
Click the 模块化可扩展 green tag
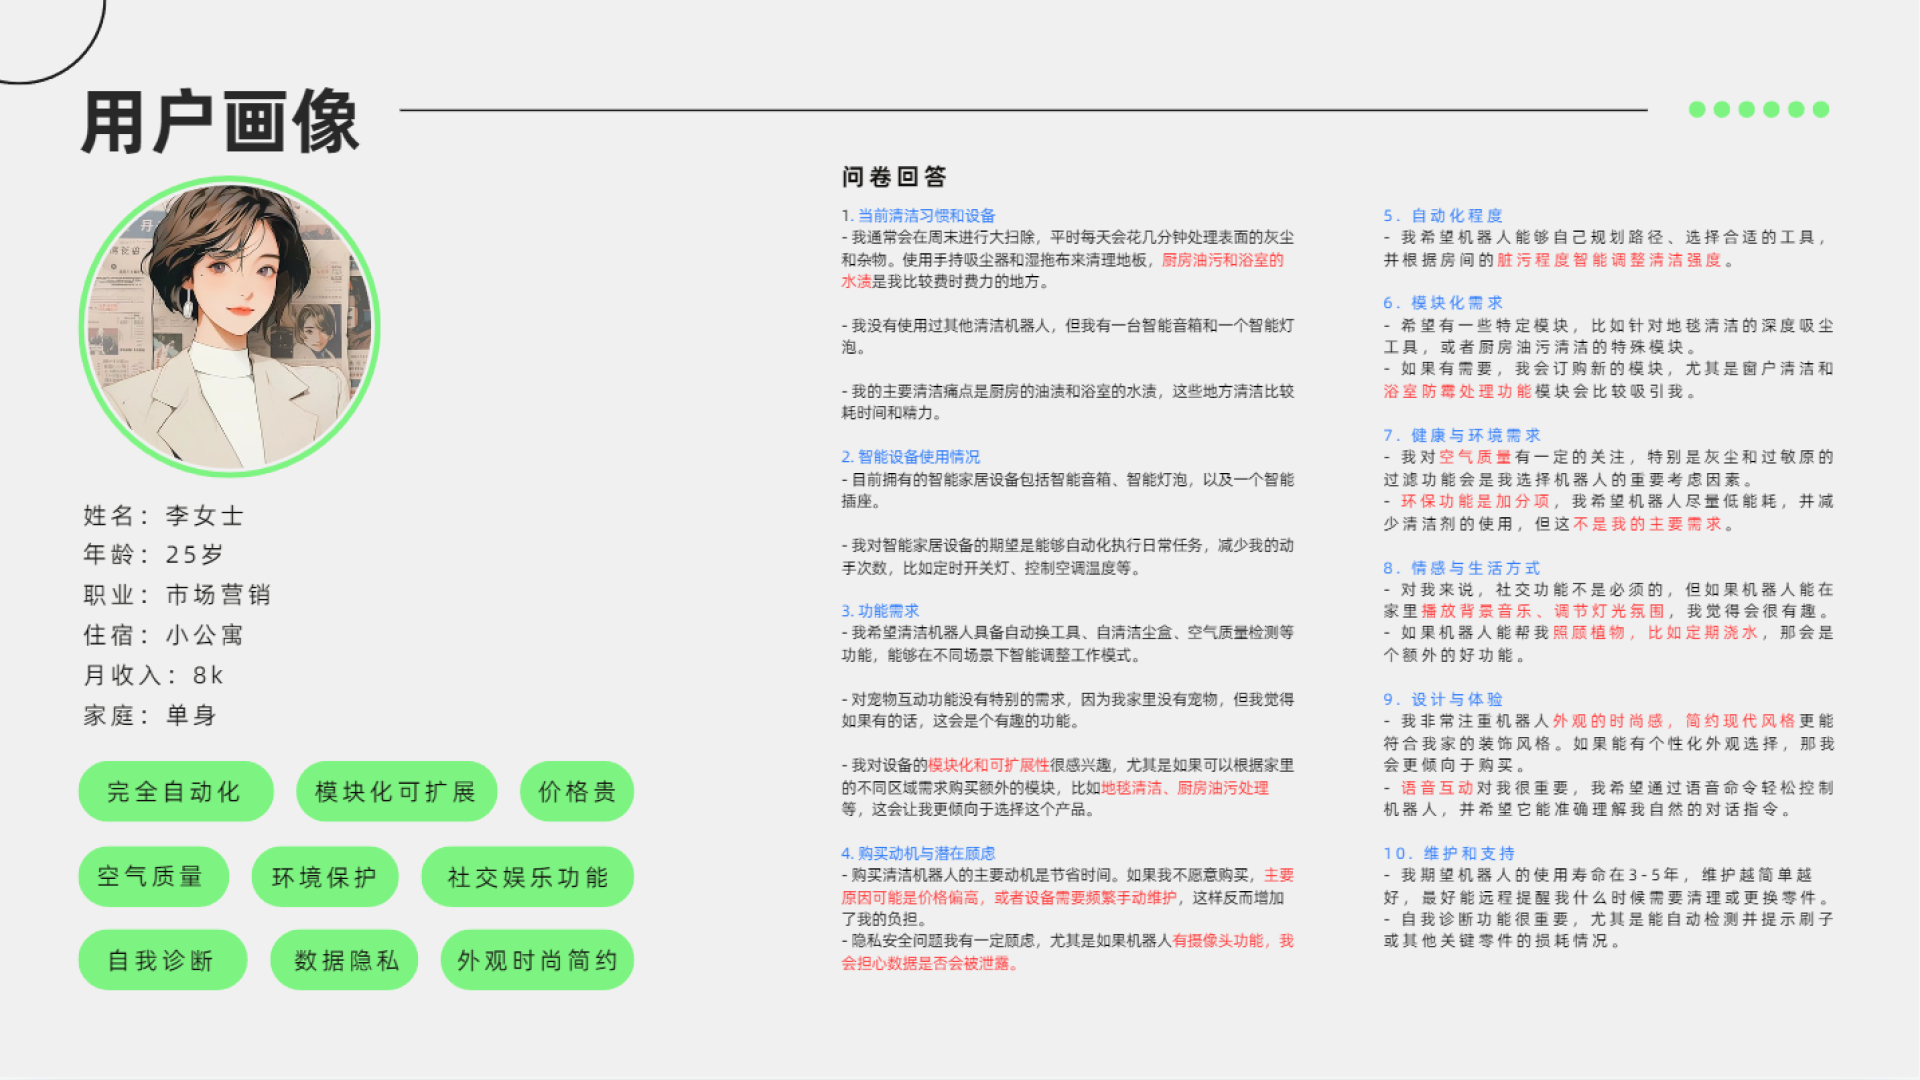coord(396,792)
